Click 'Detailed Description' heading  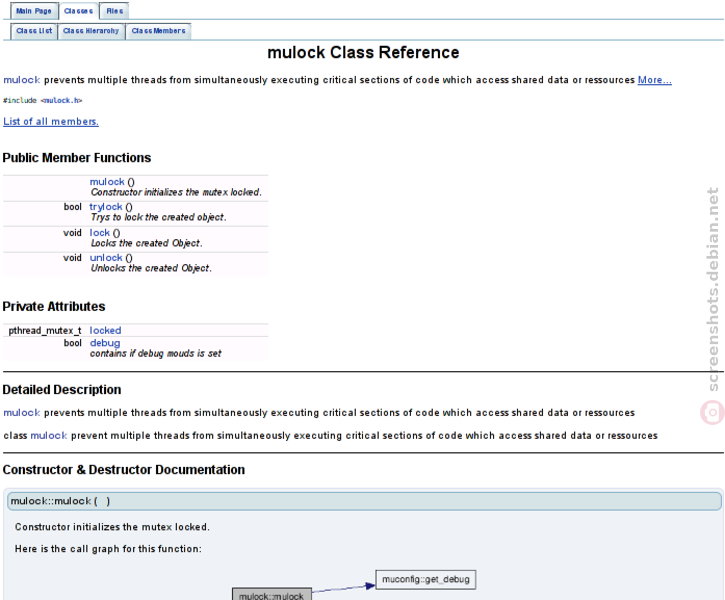(61, 390)
